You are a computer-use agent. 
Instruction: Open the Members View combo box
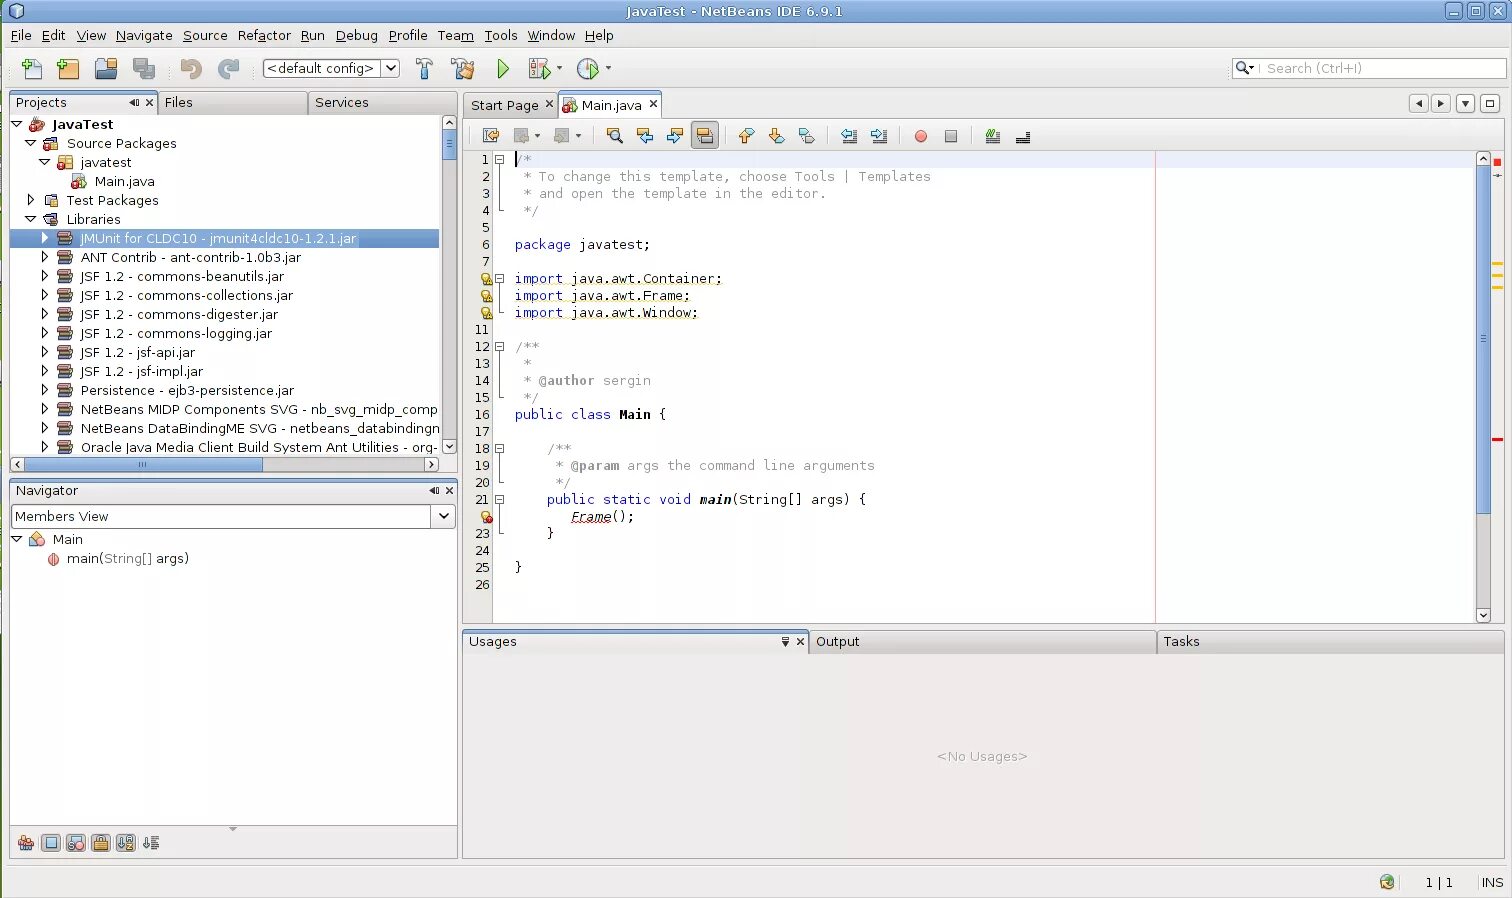(443, 516)
